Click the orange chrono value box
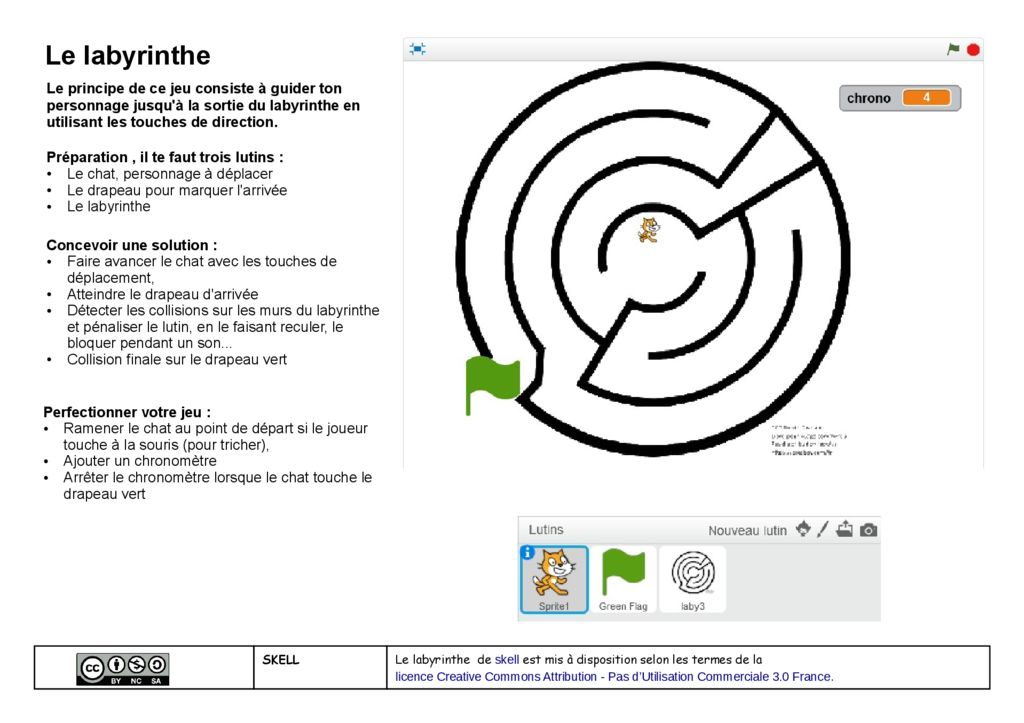 point(927,98)
